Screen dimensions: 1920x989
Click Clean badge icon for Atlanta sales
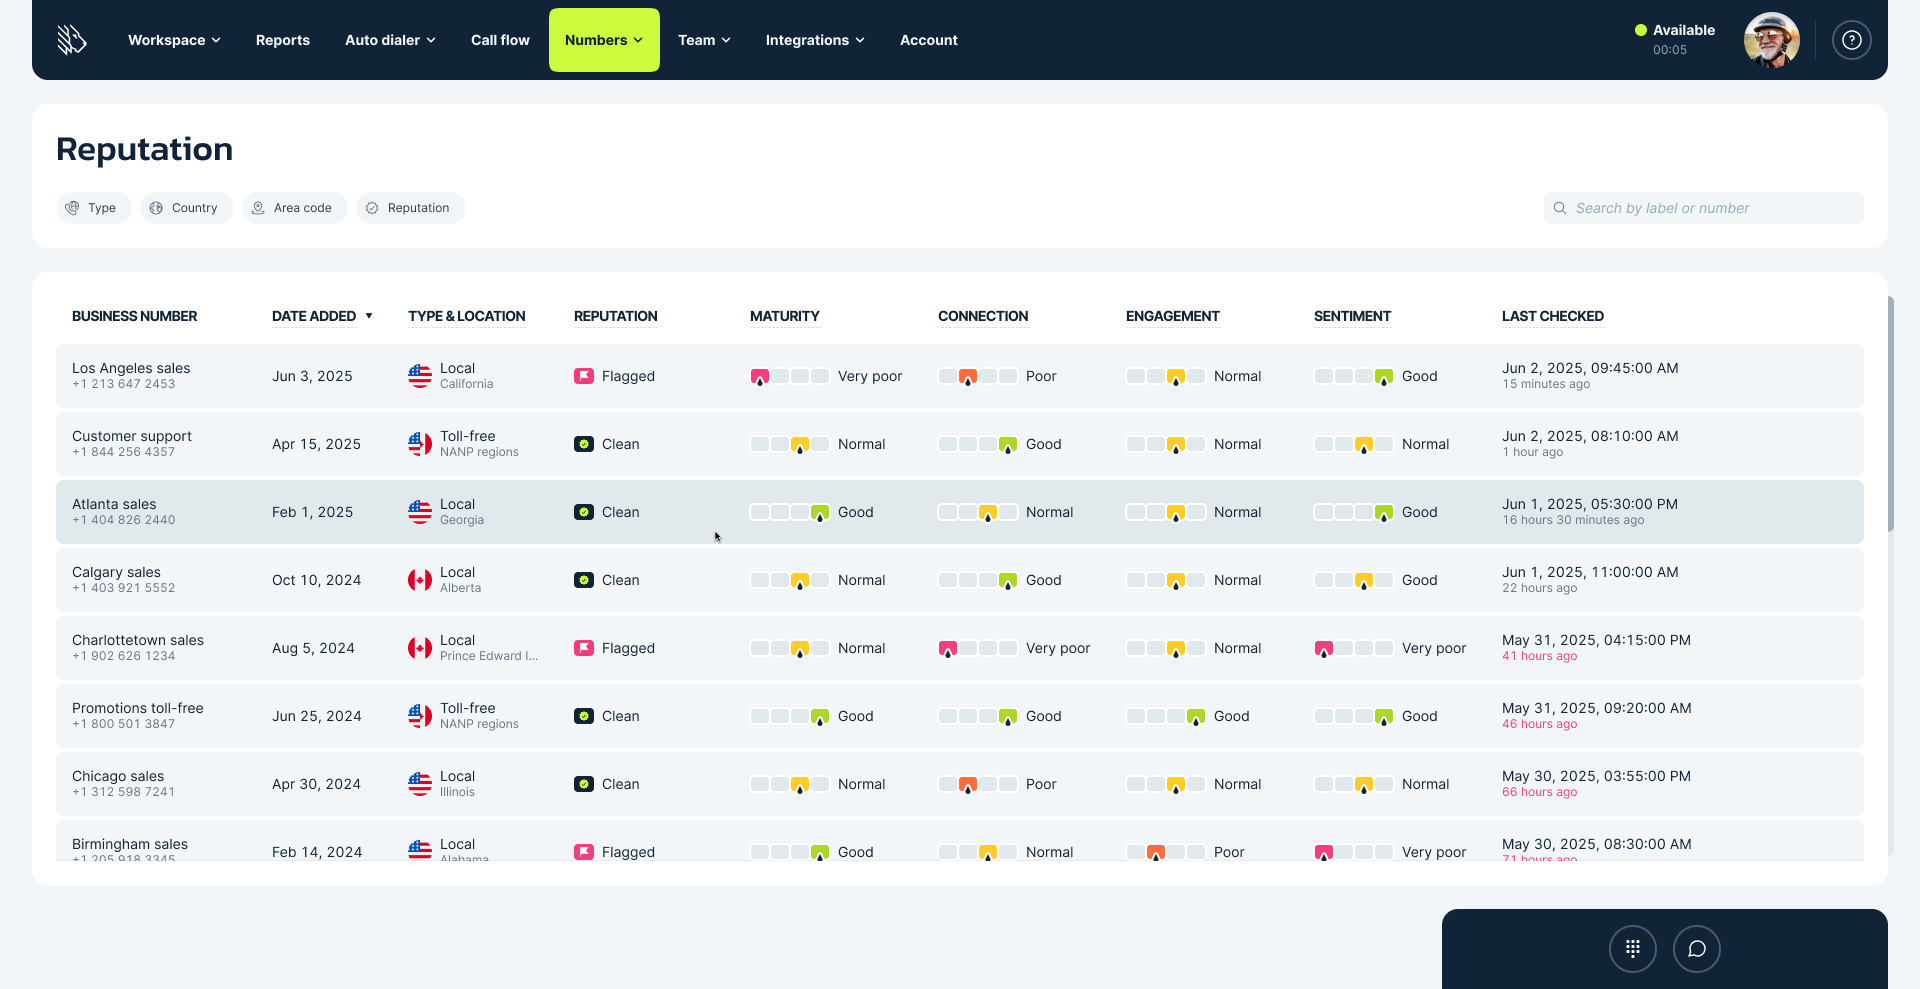click(584, 512)
